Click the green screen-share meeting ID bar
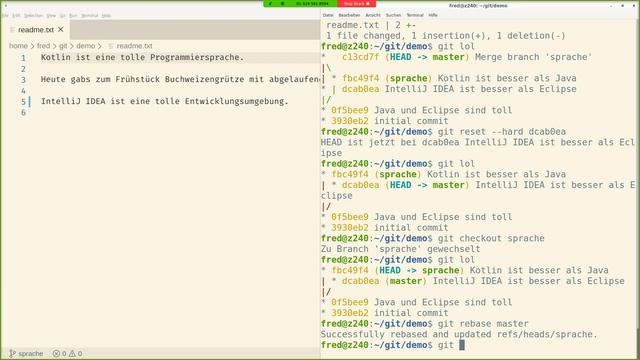The width and height of the screenshot is (640, 360). [312, 4]
